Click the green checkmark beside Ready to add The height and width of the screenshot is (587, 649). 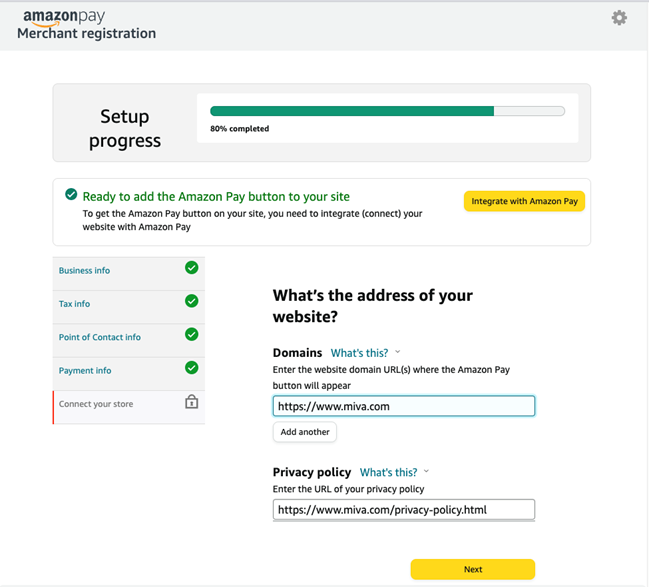click(71, 194)
